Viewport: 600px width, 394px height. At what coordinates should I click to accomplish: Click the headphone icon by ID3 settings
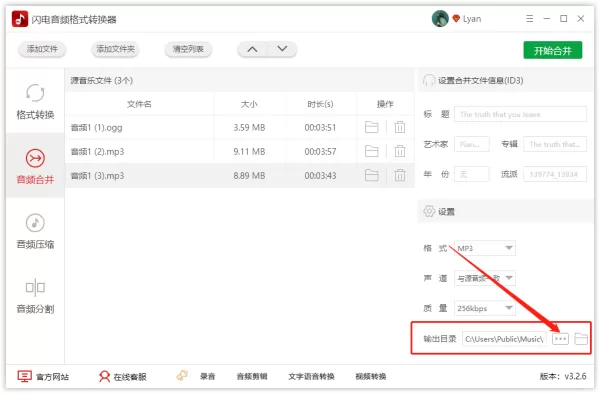[429, 80]
